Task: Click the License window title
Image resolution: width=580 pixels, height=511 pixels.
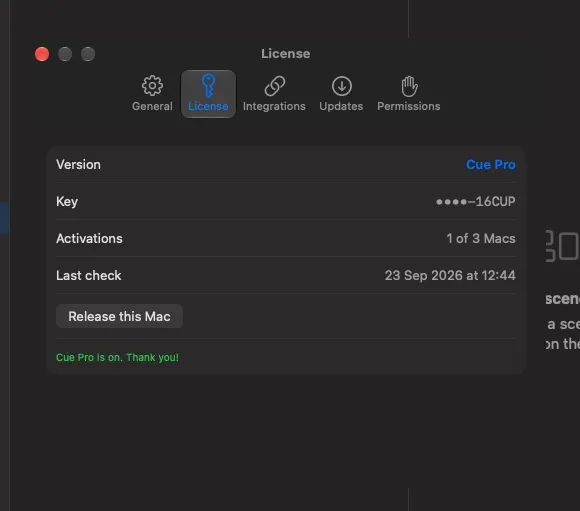Action: tap(286, 54)
